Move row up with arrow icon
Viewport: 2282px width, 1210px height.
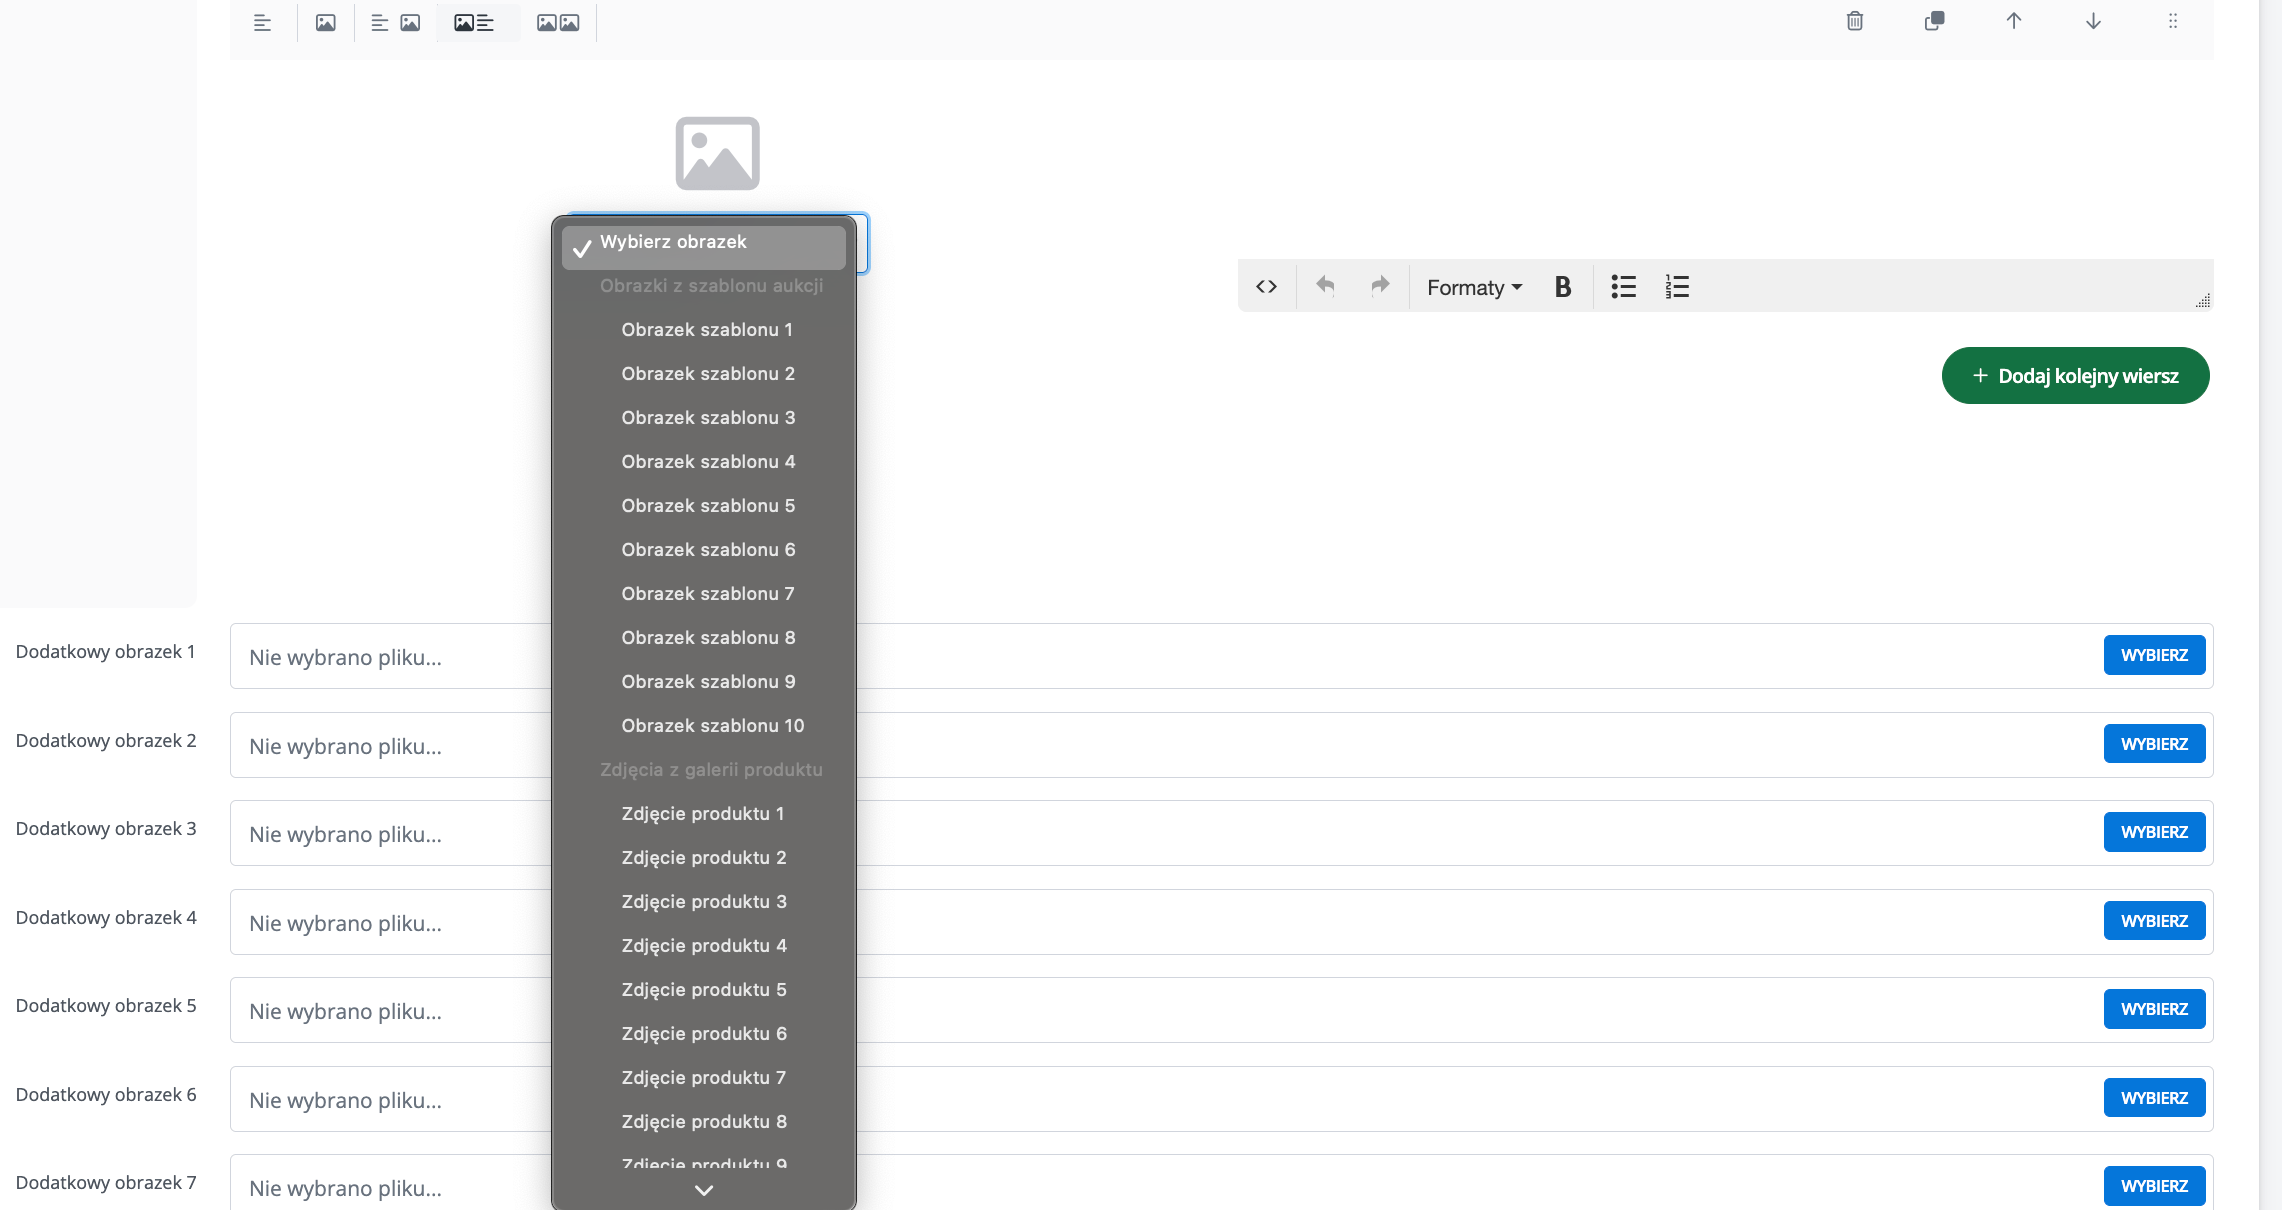2014,21
